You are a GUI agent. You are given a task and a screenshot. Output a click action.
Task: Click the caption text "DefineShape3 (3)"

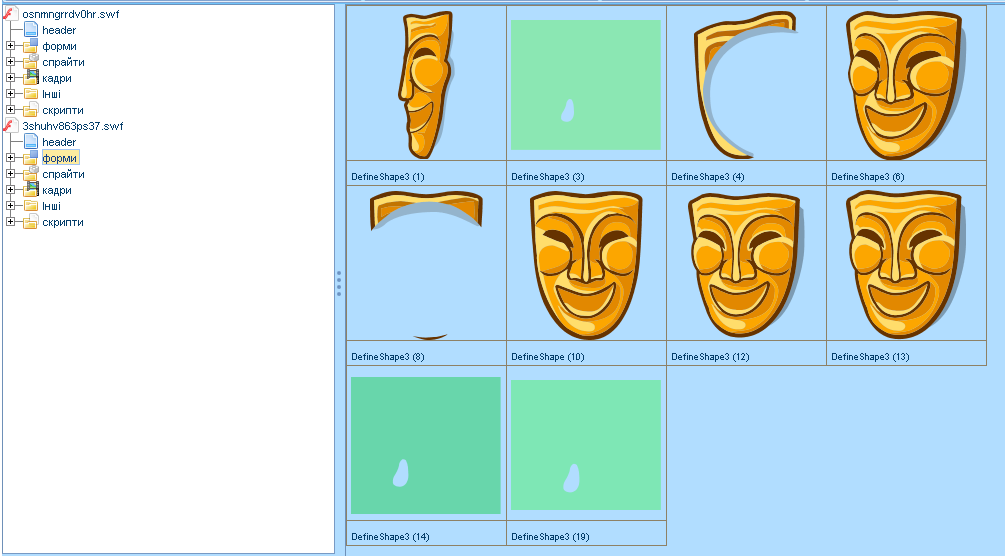pyautogui.click(x=548, y=177)
